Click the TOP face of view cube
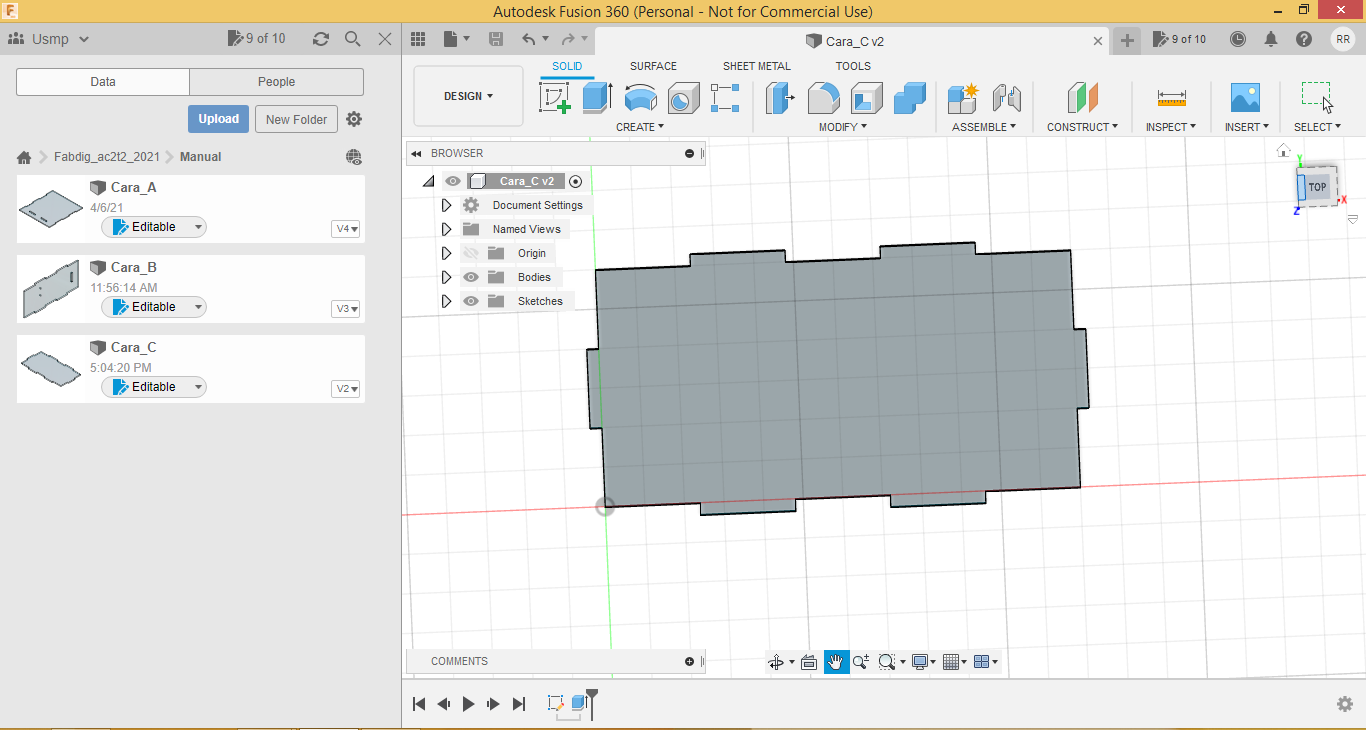 (1318, 187)
